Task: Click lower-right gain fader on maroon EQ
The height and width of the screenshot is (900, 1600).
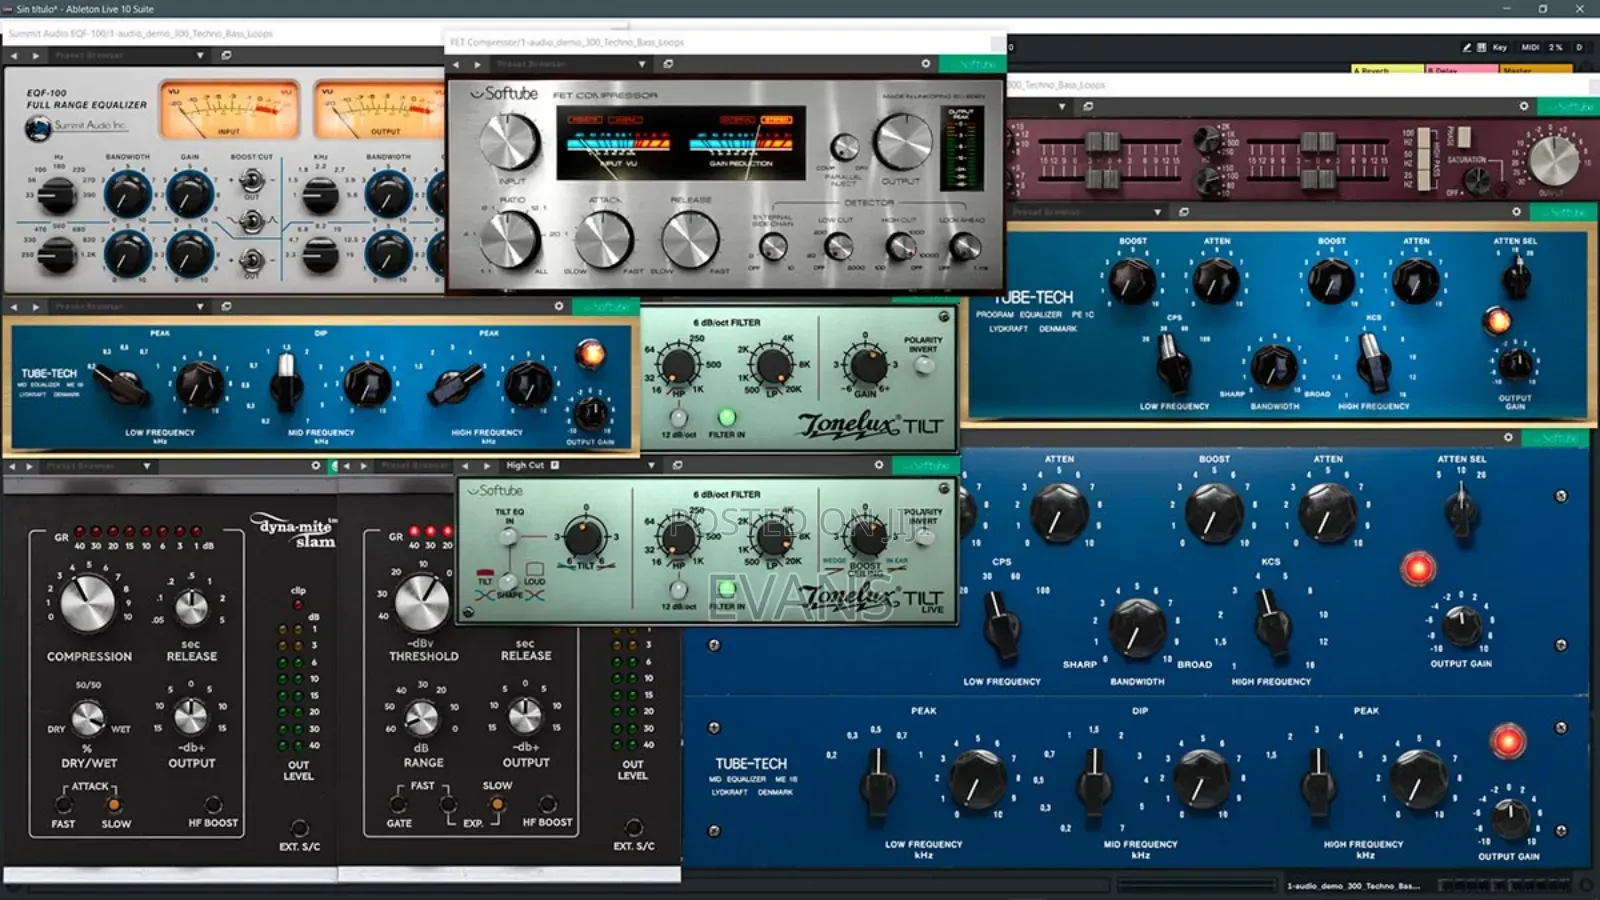Action: pos(1317,178)
